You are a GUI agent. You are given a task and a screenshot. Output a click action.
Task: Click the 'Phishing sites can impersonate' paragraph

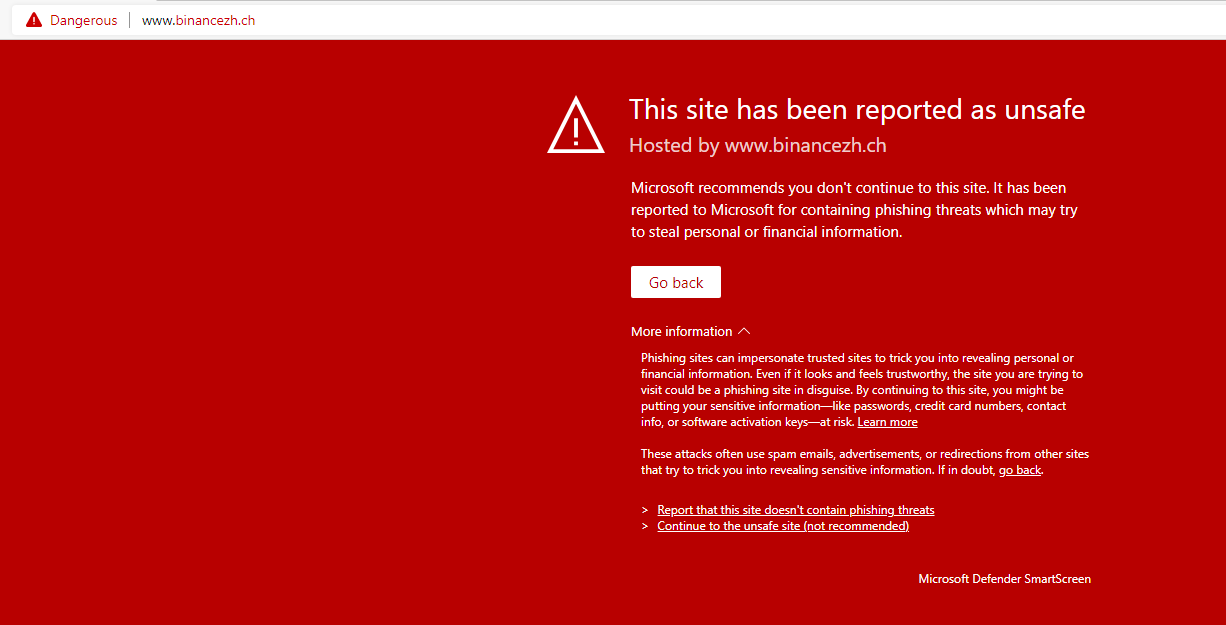coord(862,390)
